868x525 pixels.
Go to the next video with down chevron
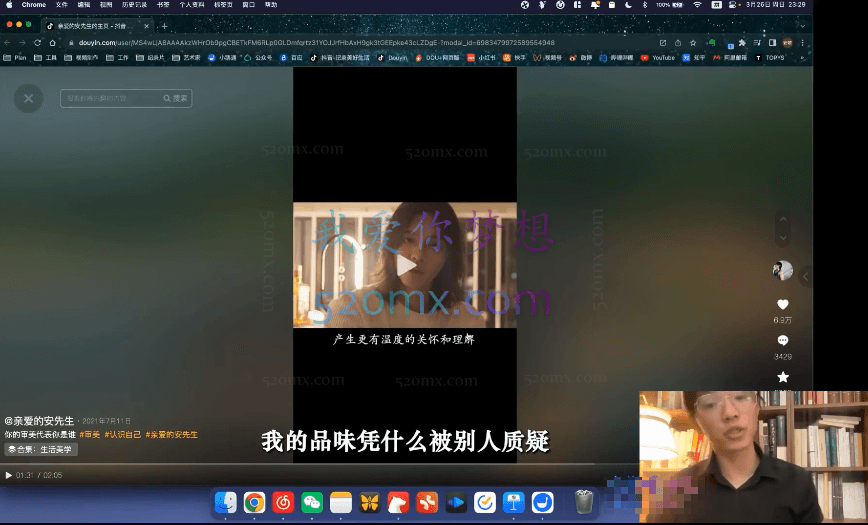point(783,238)
